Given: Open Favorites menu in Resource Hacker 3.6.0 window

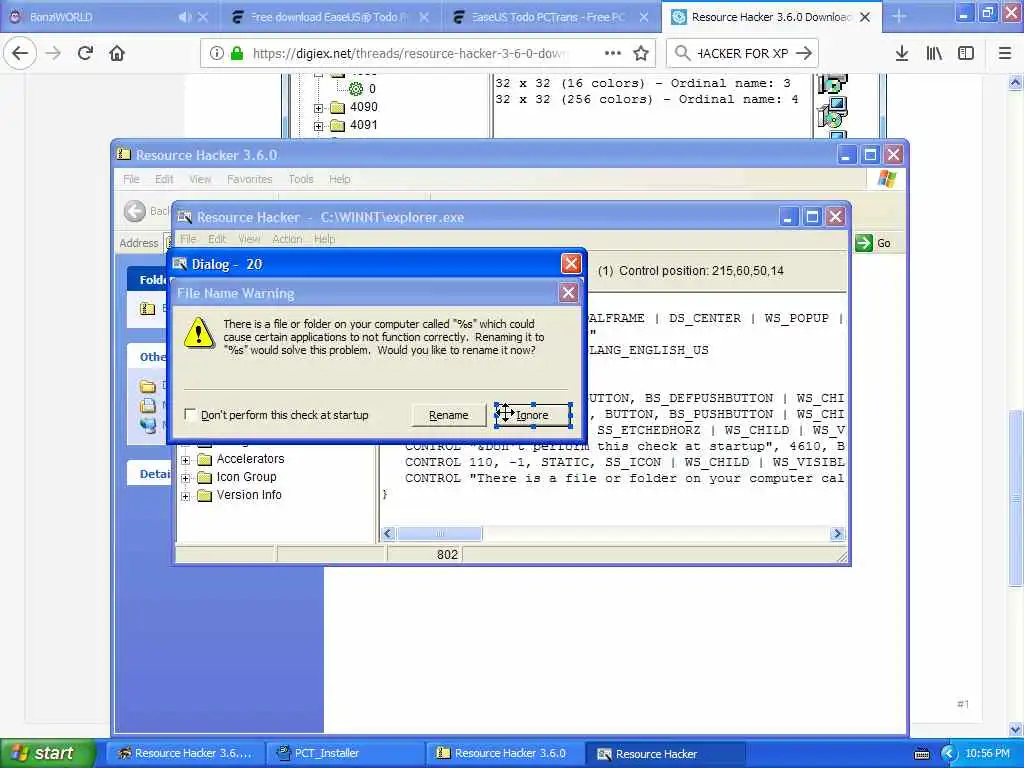Looking at the screenshot, I should [249, 179].
